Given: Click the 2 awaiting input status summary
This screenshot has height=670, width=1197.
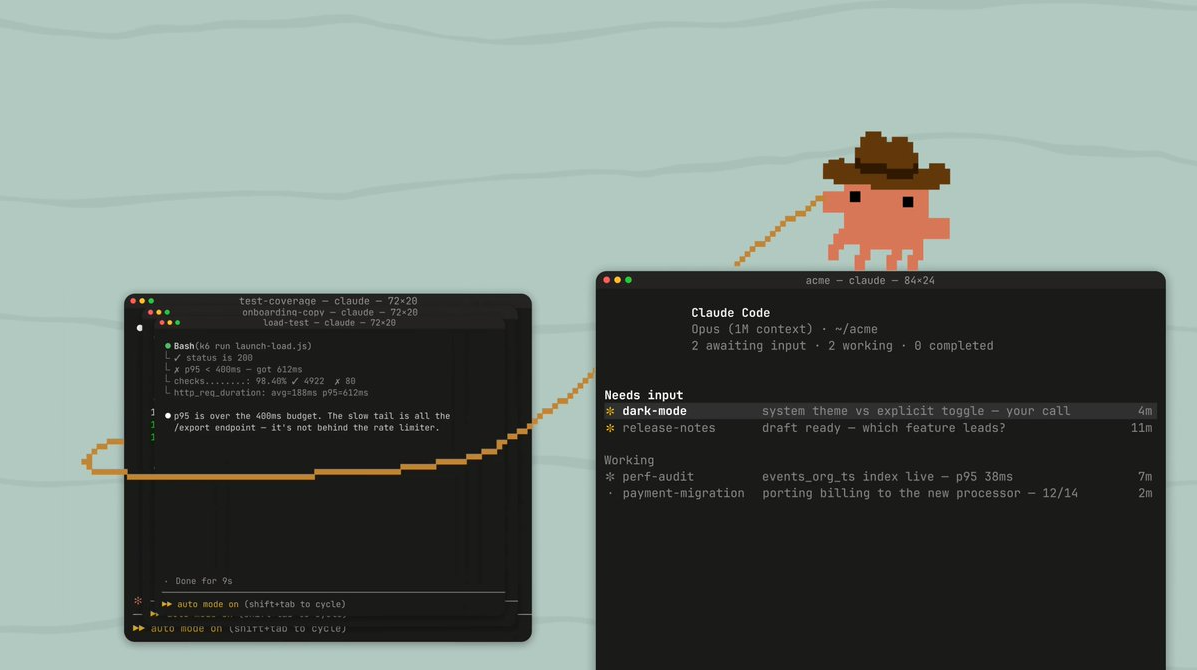Looking at the screenshot, I should (x=842, y=346).
